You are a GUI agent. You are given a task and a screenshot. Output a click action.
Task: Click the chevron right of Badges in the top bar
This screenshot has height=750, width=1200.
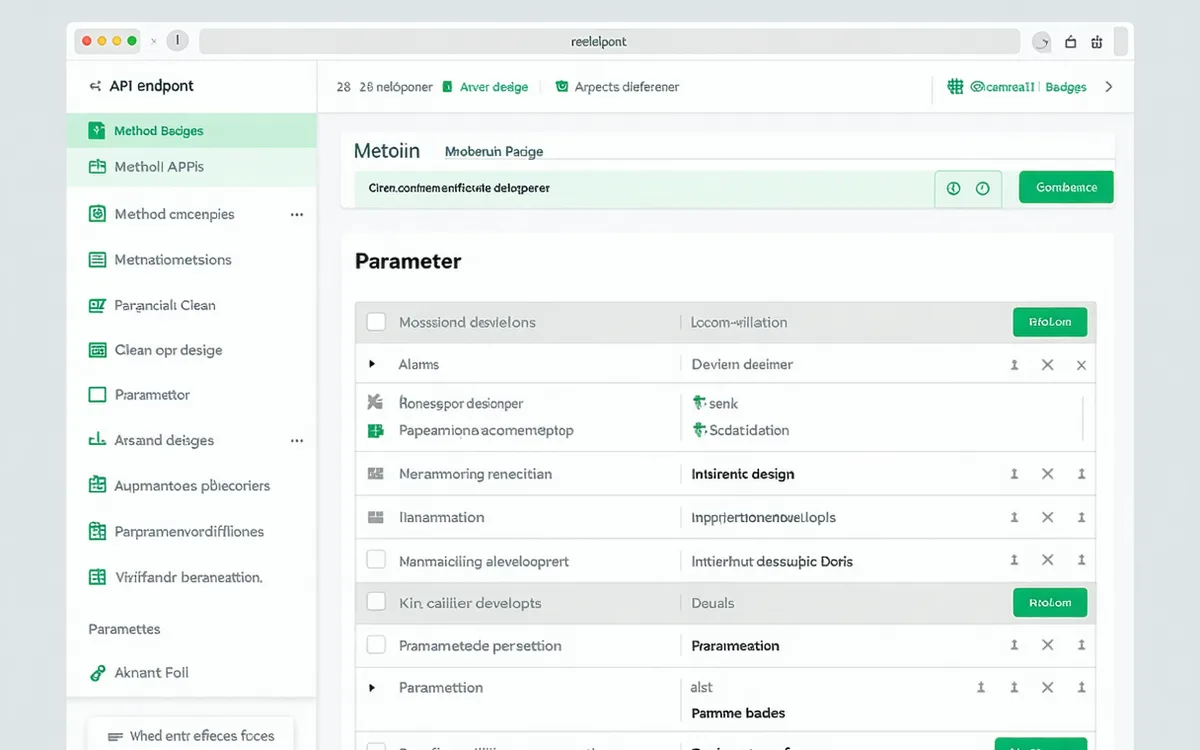click(1108, 87)
